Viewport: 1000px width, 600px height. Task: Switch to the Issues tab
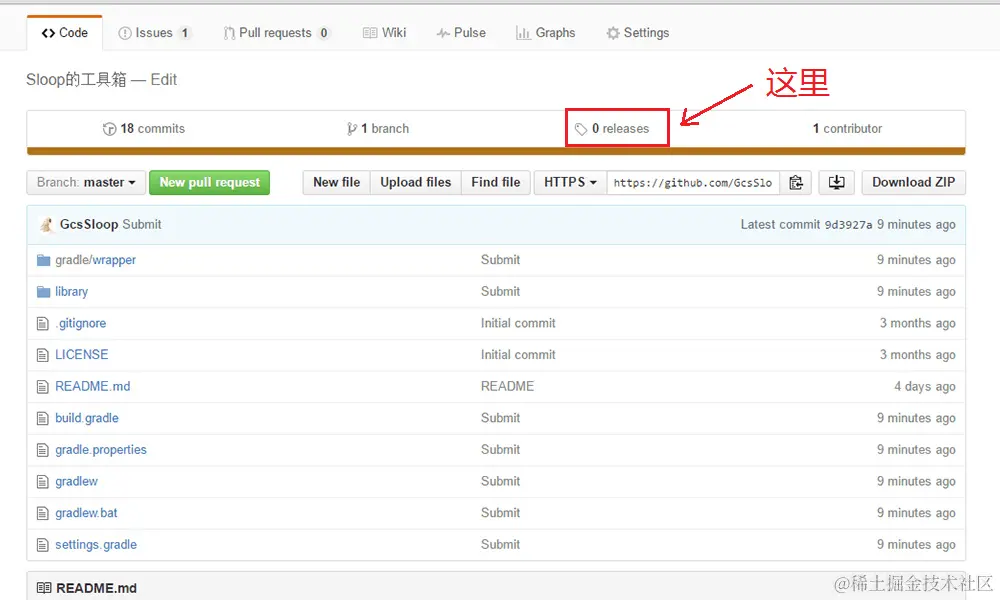click(154, 33)
